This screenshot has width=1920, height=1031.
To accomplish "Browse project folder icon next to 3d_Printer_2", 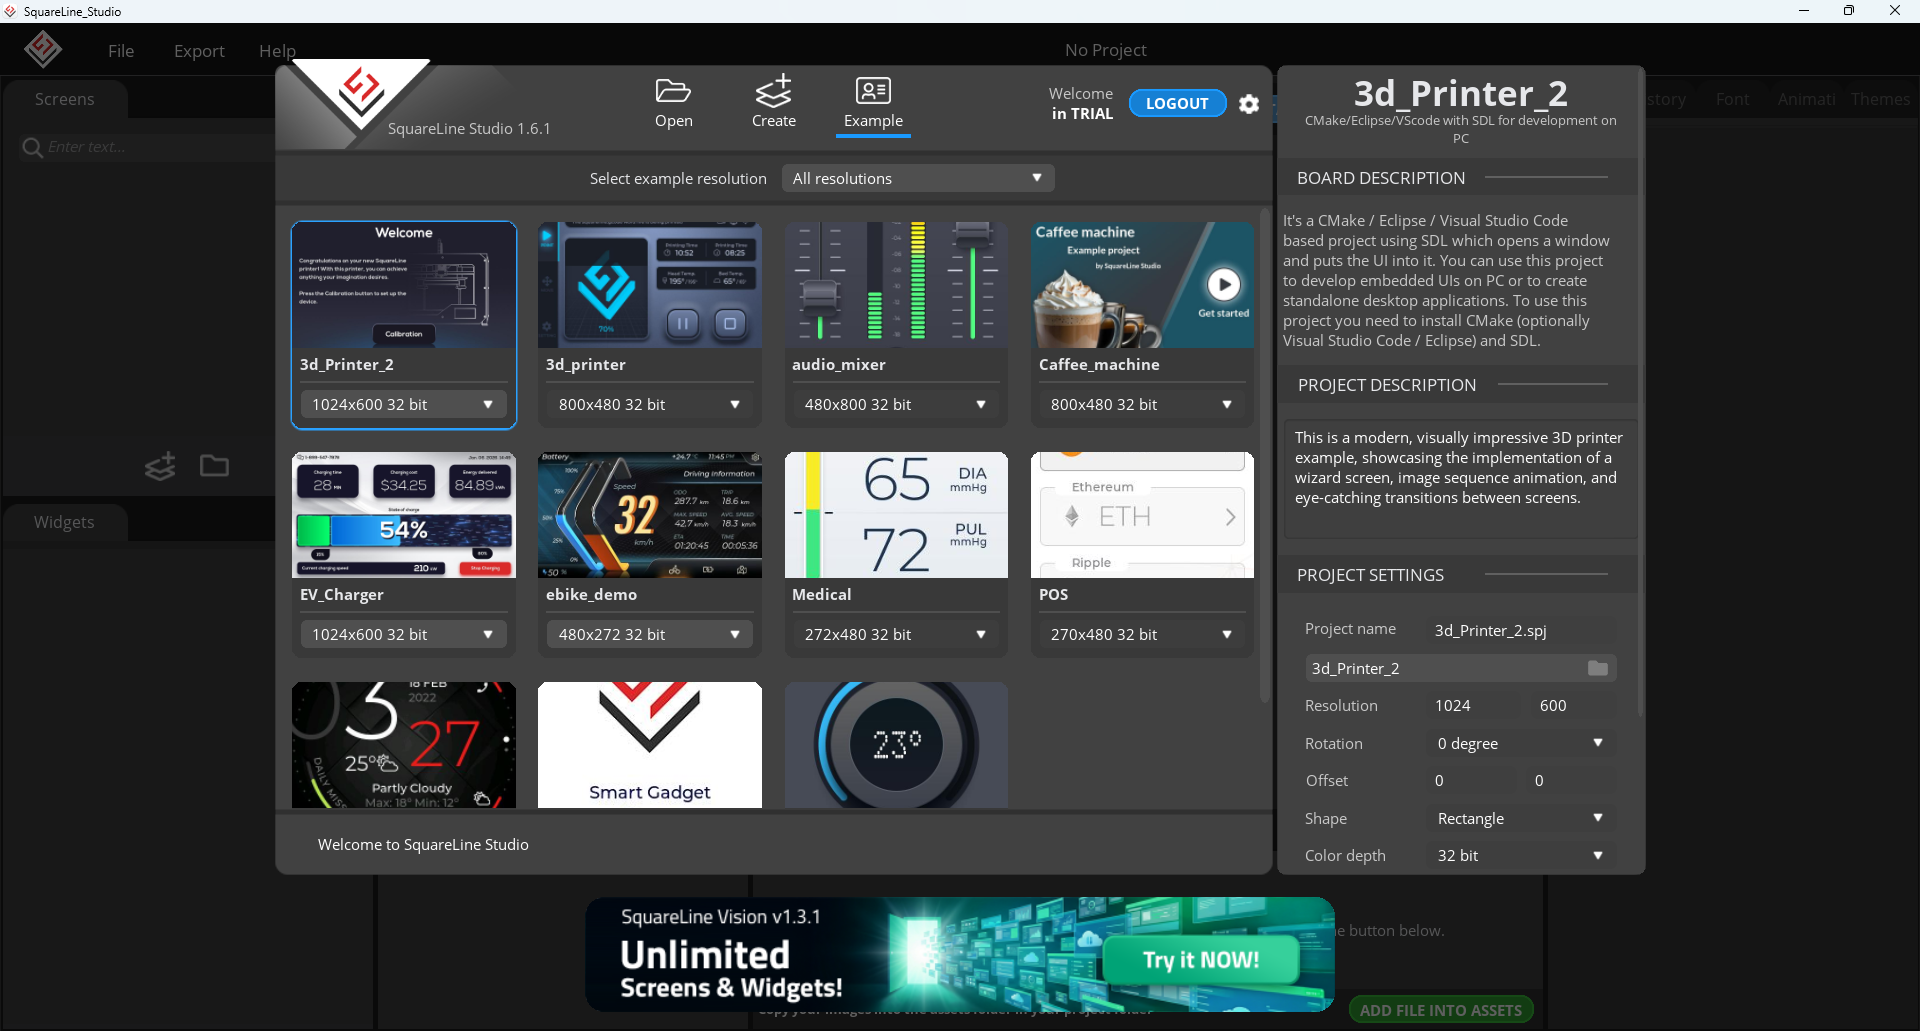I will pos(1597,668).
